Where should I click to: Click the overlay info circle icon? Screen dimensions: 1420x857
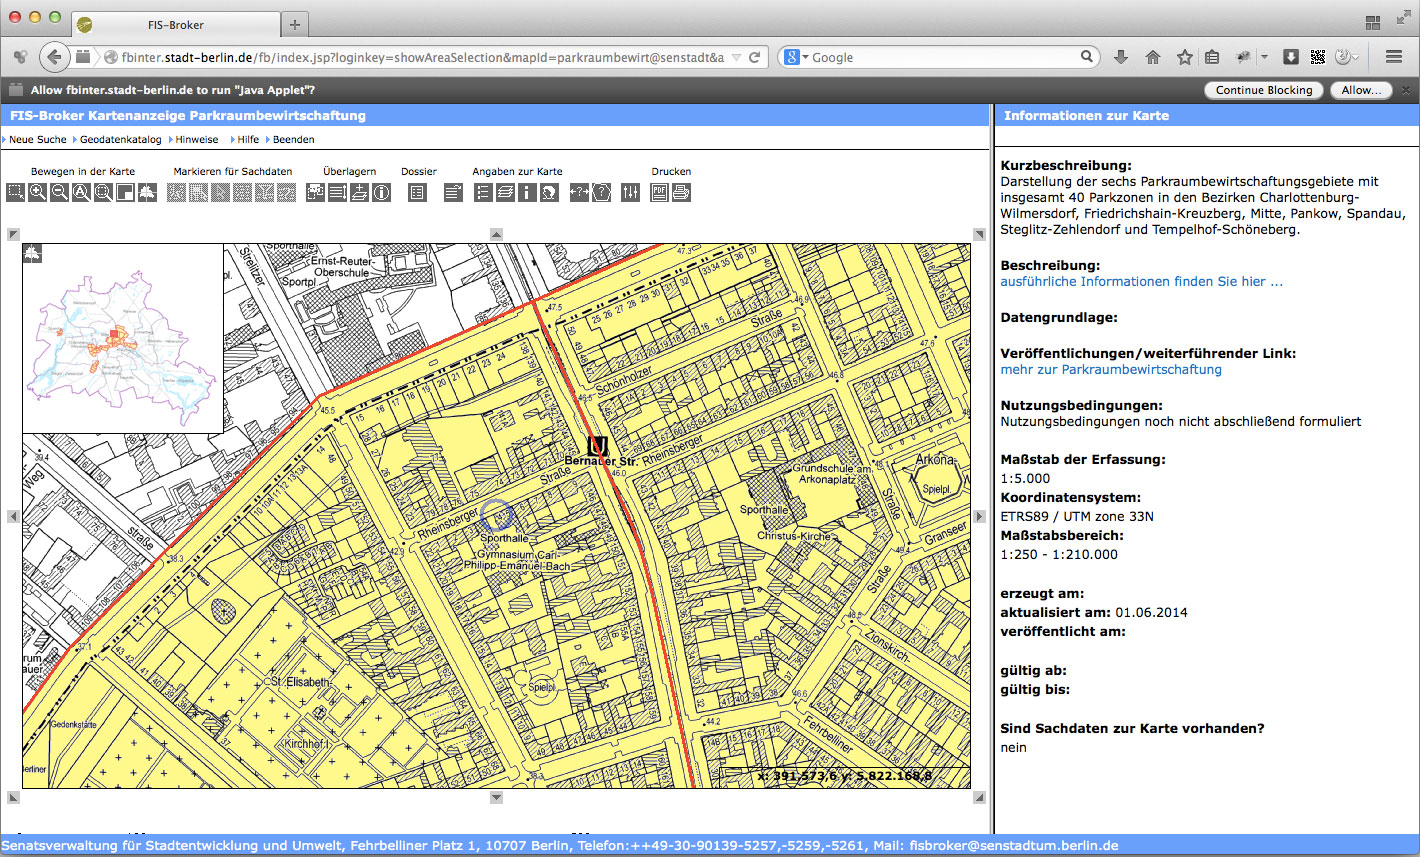coord(381,192)
